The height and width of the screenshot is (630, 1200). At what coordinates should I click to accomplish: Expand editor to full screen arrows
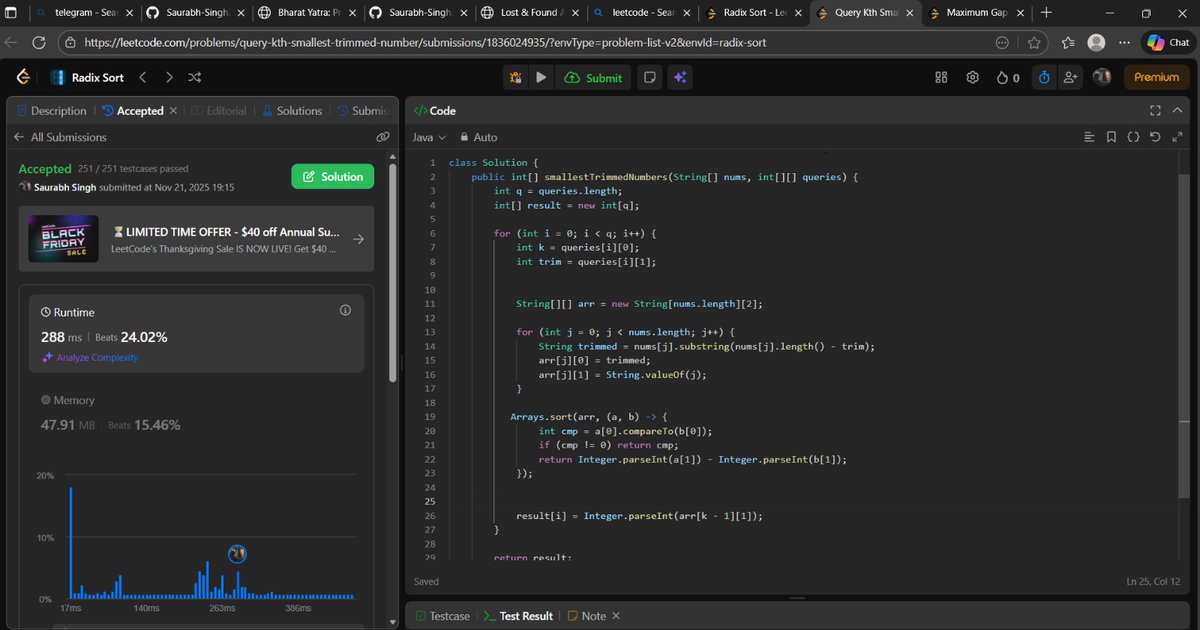(1177, 137)
